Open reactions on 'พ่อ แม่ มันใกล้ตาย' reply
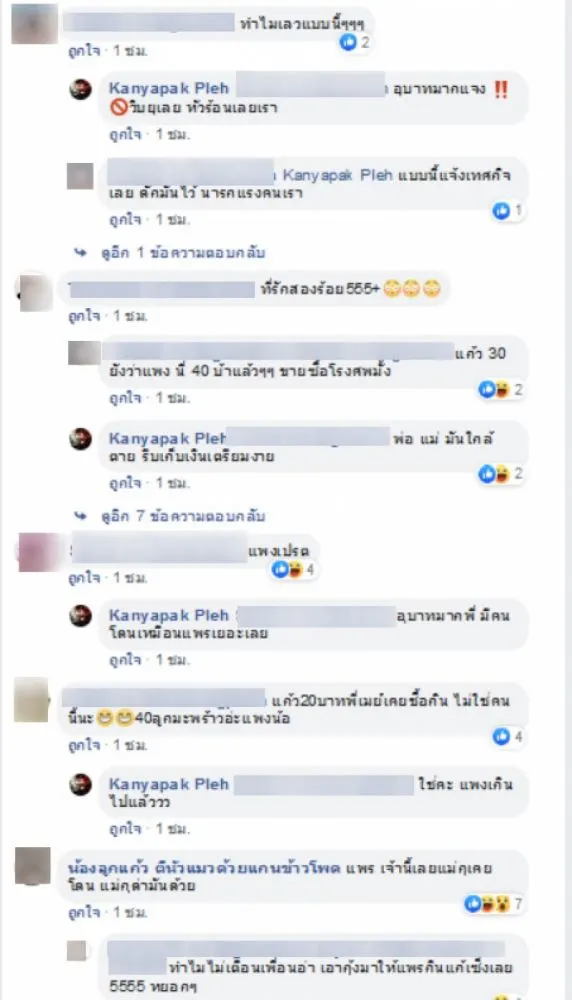 coord(501,473)
